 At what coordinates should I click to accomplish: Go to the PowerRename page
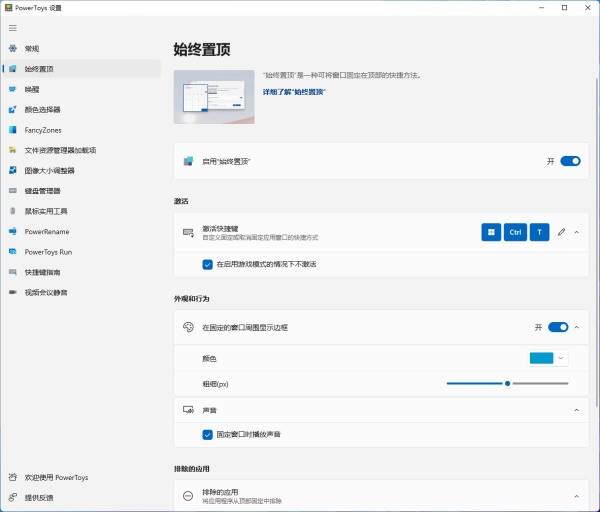(81, 231)
